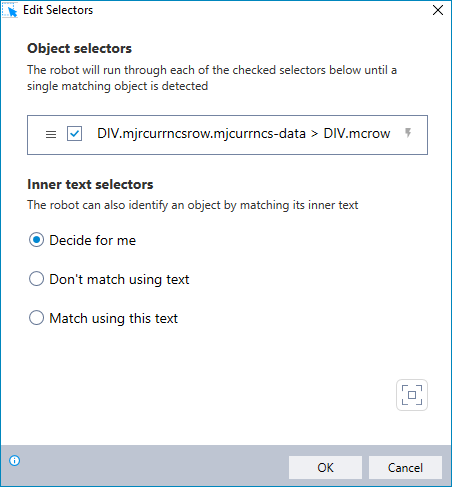Click the DIV.mjrcurrncsrow.mjcurrncs-data selector text
The image size is (452, 487).
tap(201, 134)
